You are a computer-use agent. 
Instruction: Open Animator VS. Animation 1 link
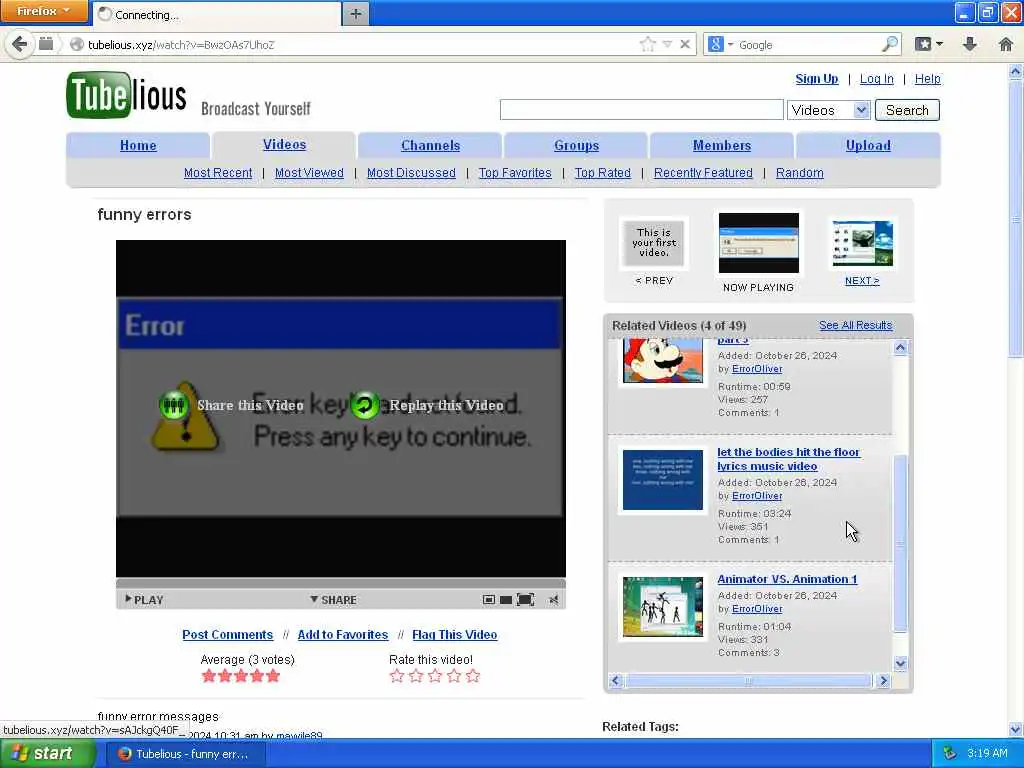point(787,579)
